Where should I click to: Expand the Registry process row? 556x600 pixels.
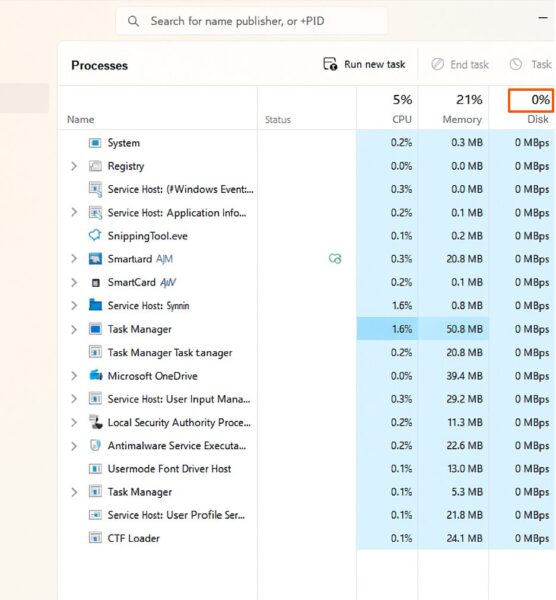(74, 166)
